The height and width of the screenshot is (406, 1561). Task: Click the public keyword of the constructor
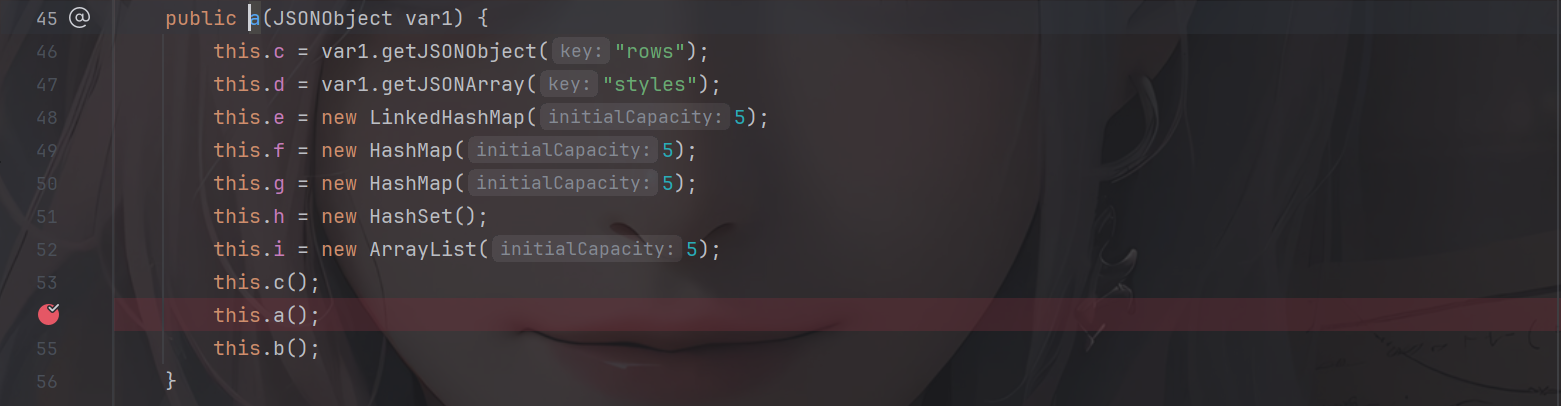[x=201, y=18]
